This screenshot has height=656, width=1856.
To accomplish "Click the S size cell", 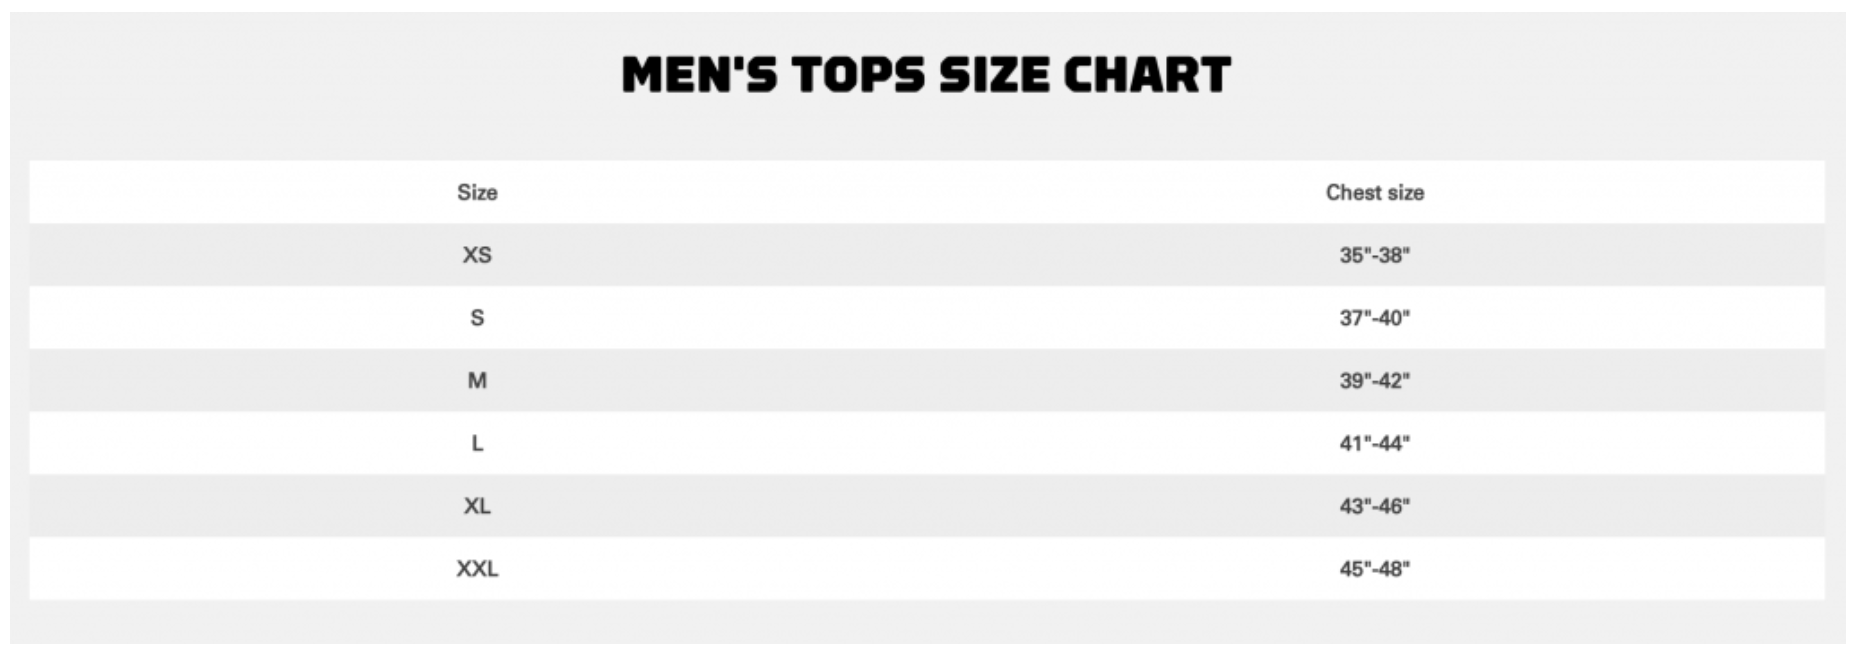I will coord(477,318).
